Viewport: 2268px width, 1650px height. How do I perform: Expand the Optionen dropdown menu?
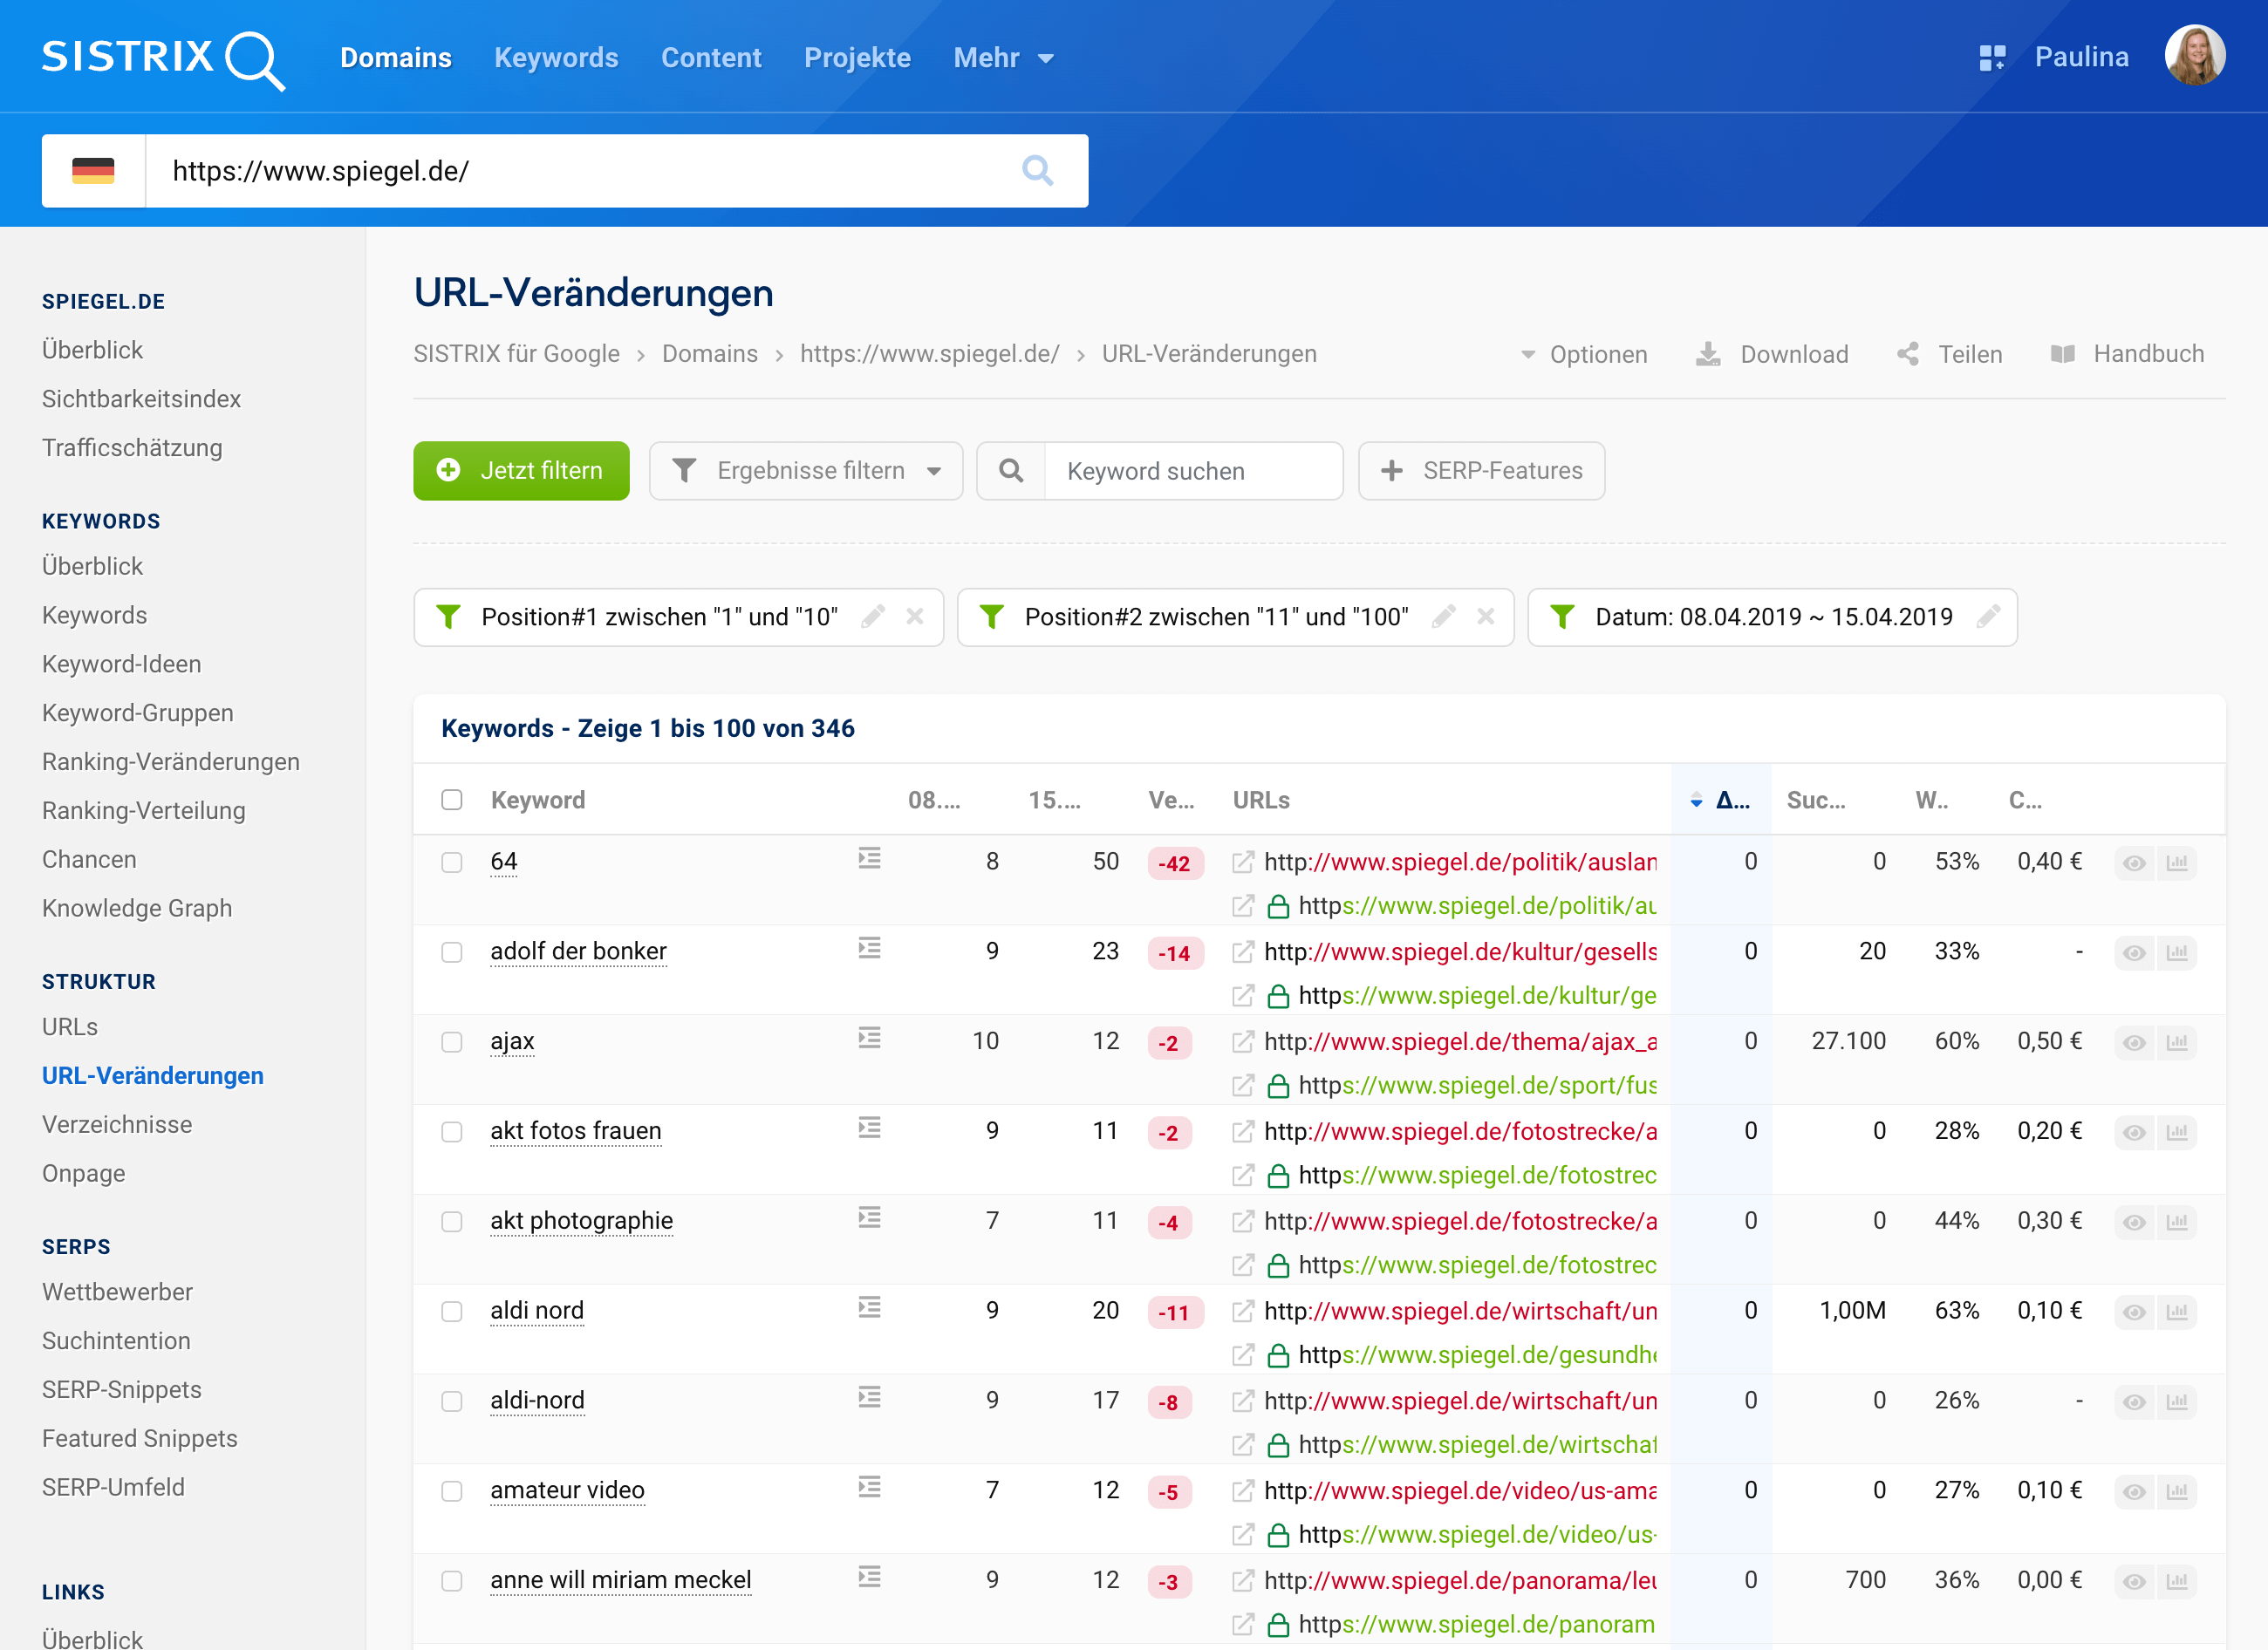pos(1581,354)
